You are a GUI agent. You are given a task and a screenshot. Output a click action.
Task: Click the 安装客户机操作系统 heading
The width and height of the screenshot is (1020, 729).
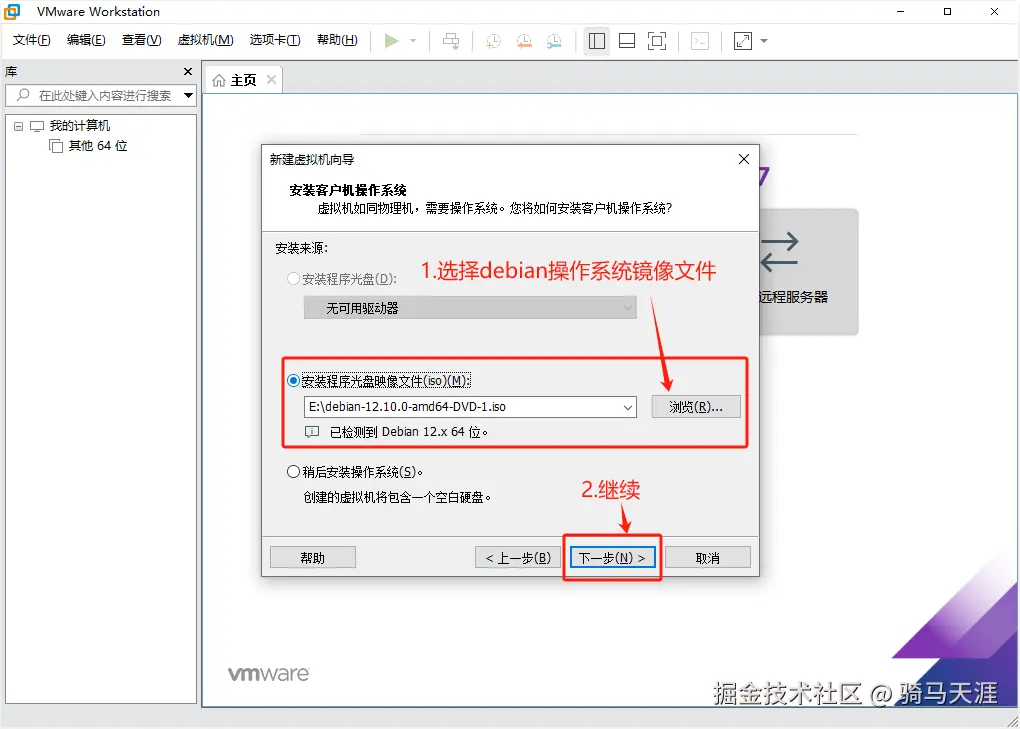click(348, 190)
